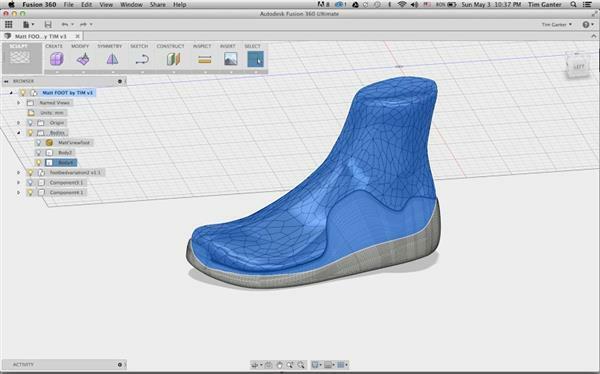This screenshot has width=600, height=374.
Task: Click the Symmetry mirror icon
Action: [x=112, y=59]
